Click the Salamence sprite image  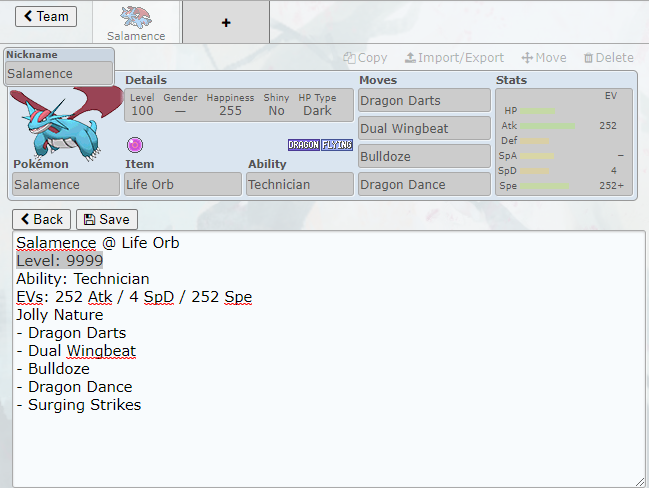(64, 122)
